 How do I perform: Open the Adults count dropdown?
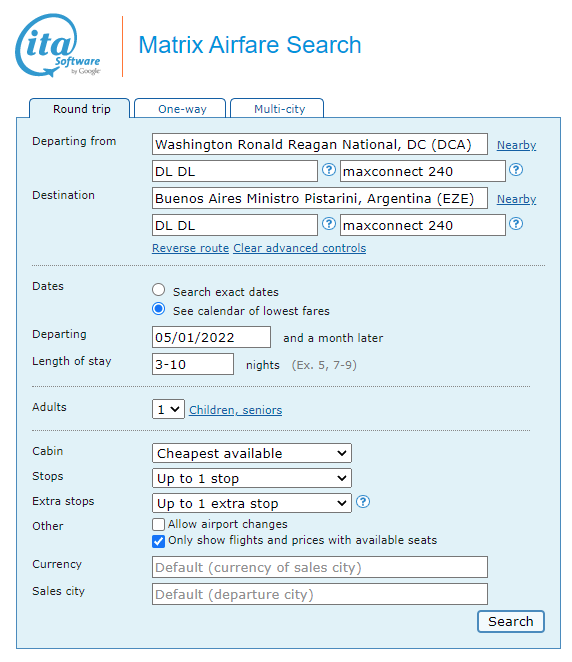(x=168, y=409)
